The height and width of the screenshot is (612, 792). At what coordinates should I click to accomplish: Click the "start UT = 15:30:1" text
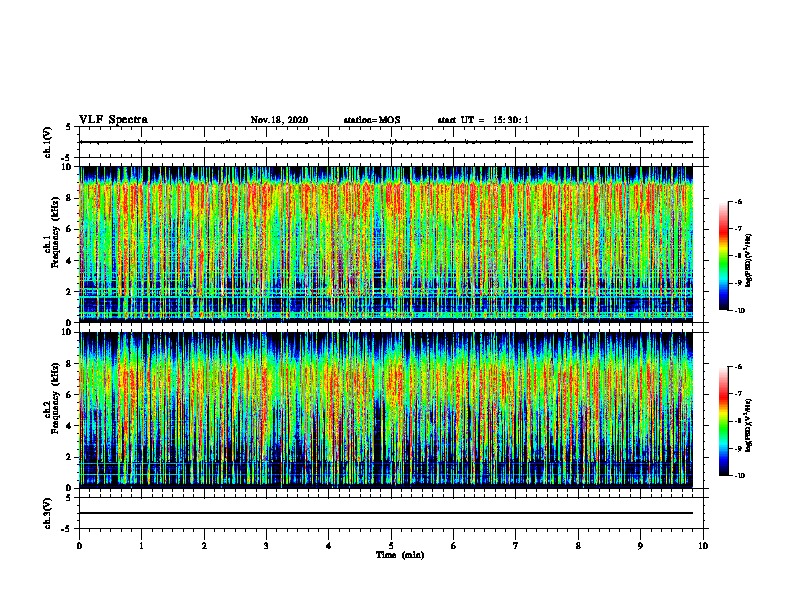[x=483, y=120]
